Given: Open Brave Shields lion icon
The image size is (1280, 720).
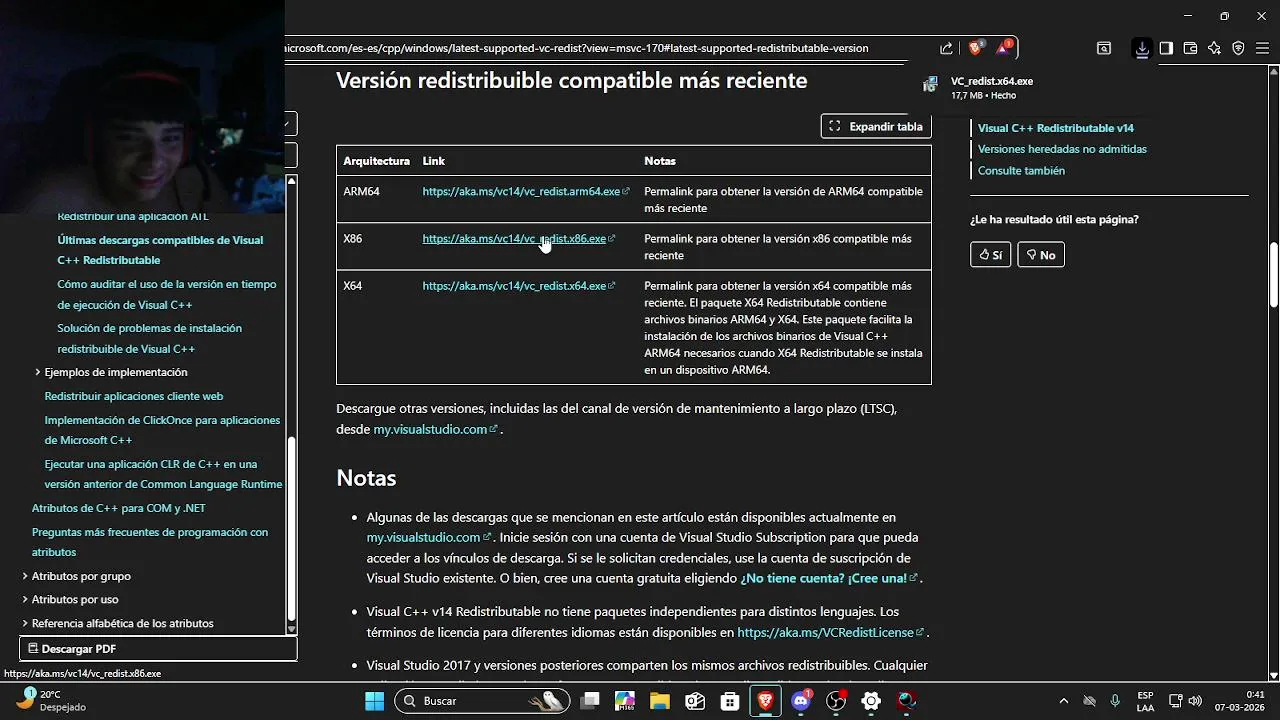Looking at the screenshot, I should pyautogui.click(x=976, y=48).
